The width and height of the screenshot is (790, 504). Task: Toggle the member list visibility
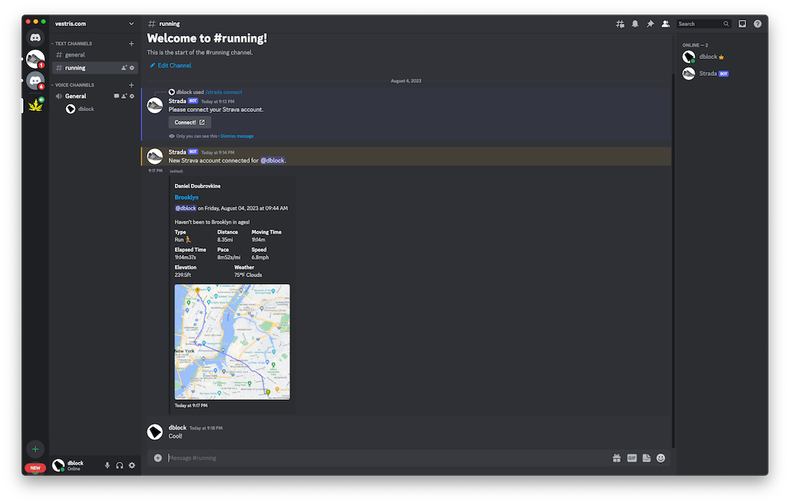[665, 23]
